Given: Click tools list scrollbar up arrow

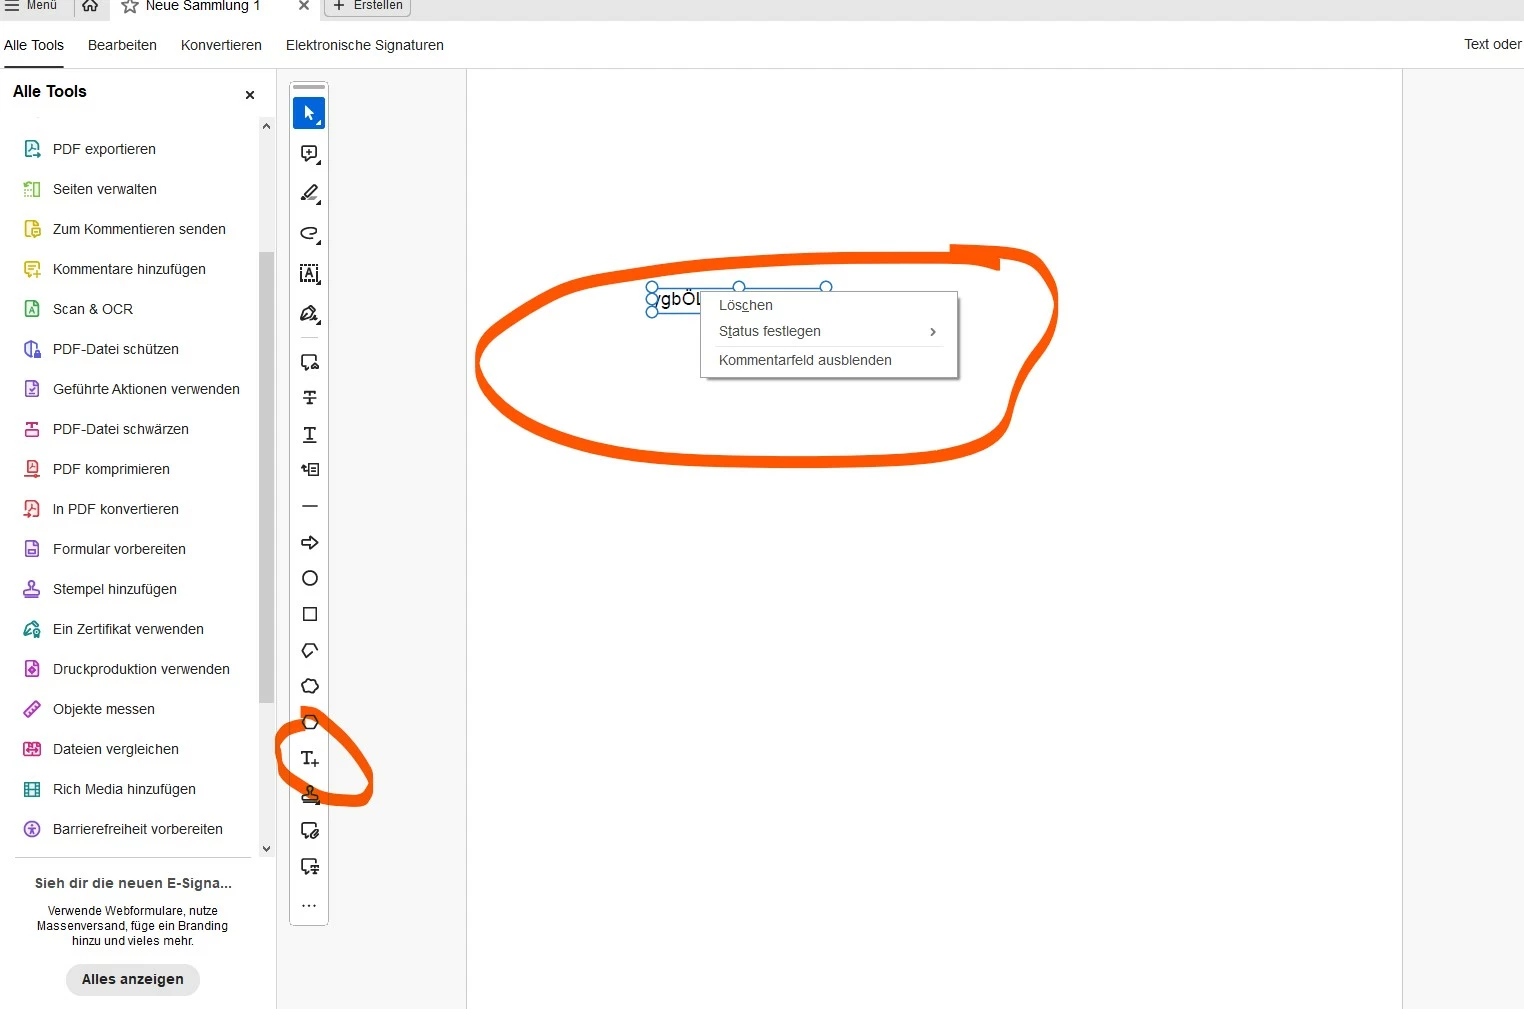Looking at the screenshot, I should coord(266,126).
